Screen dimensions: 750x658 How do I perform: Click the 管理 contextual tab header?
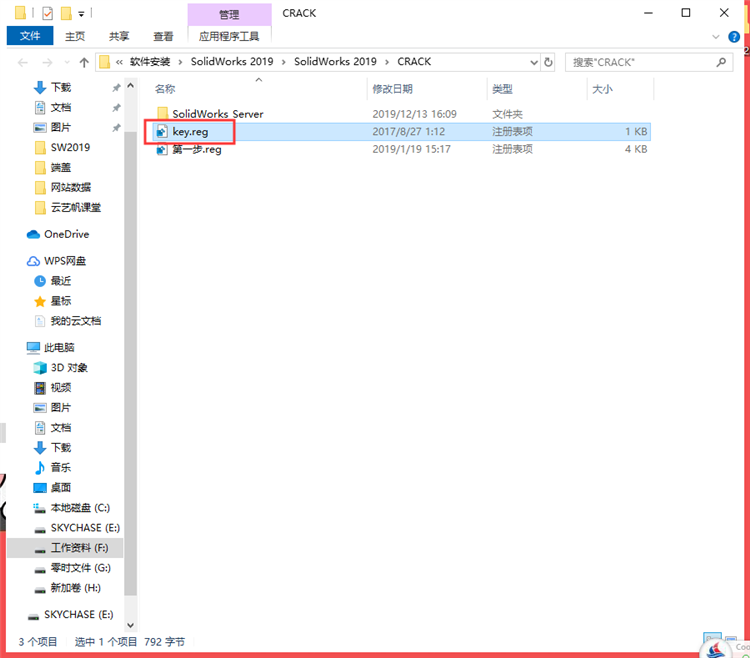[229, 14]
